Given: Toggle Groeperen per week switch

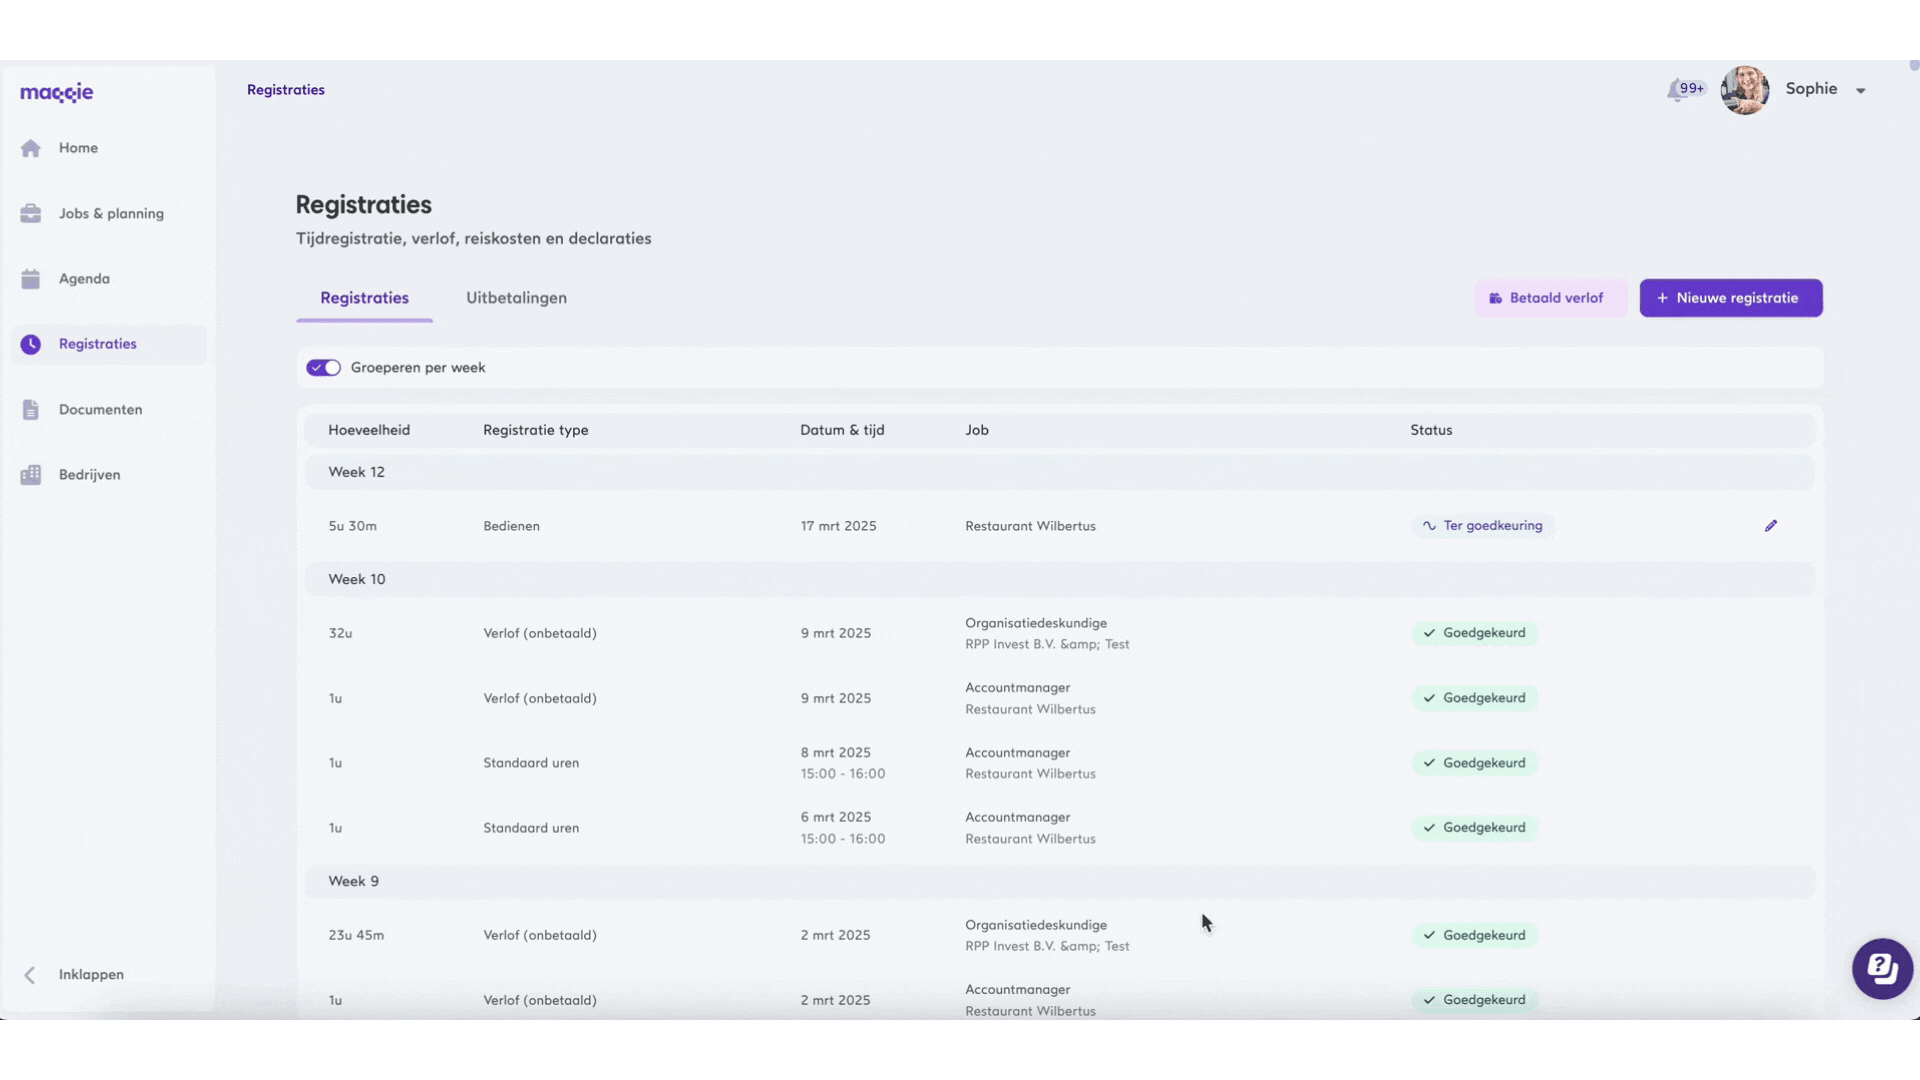Looking at the screenshot, I should (323, 368).
